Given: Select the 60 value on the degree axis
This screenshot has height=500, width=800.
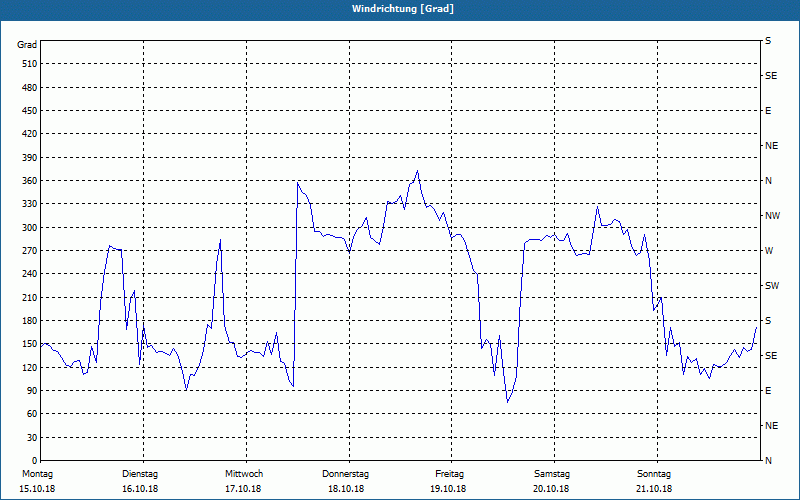Looking at the screenshot, I should tap(32, 414).
